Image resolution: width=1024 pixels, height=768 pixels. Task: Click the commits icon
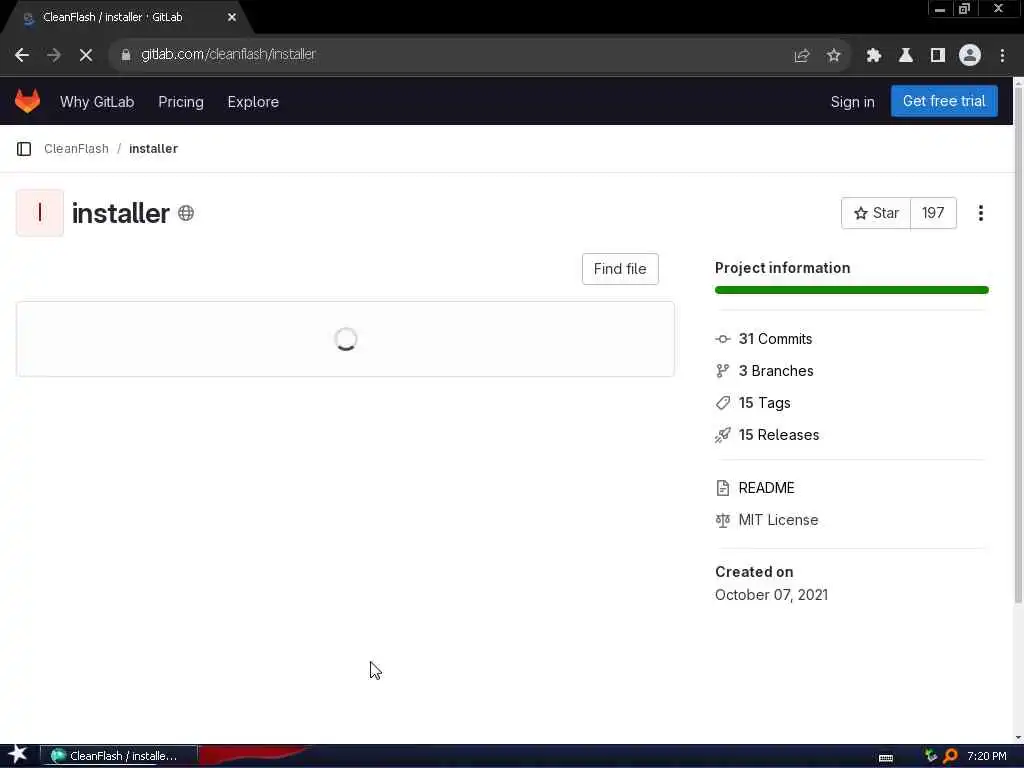point(723,339)
